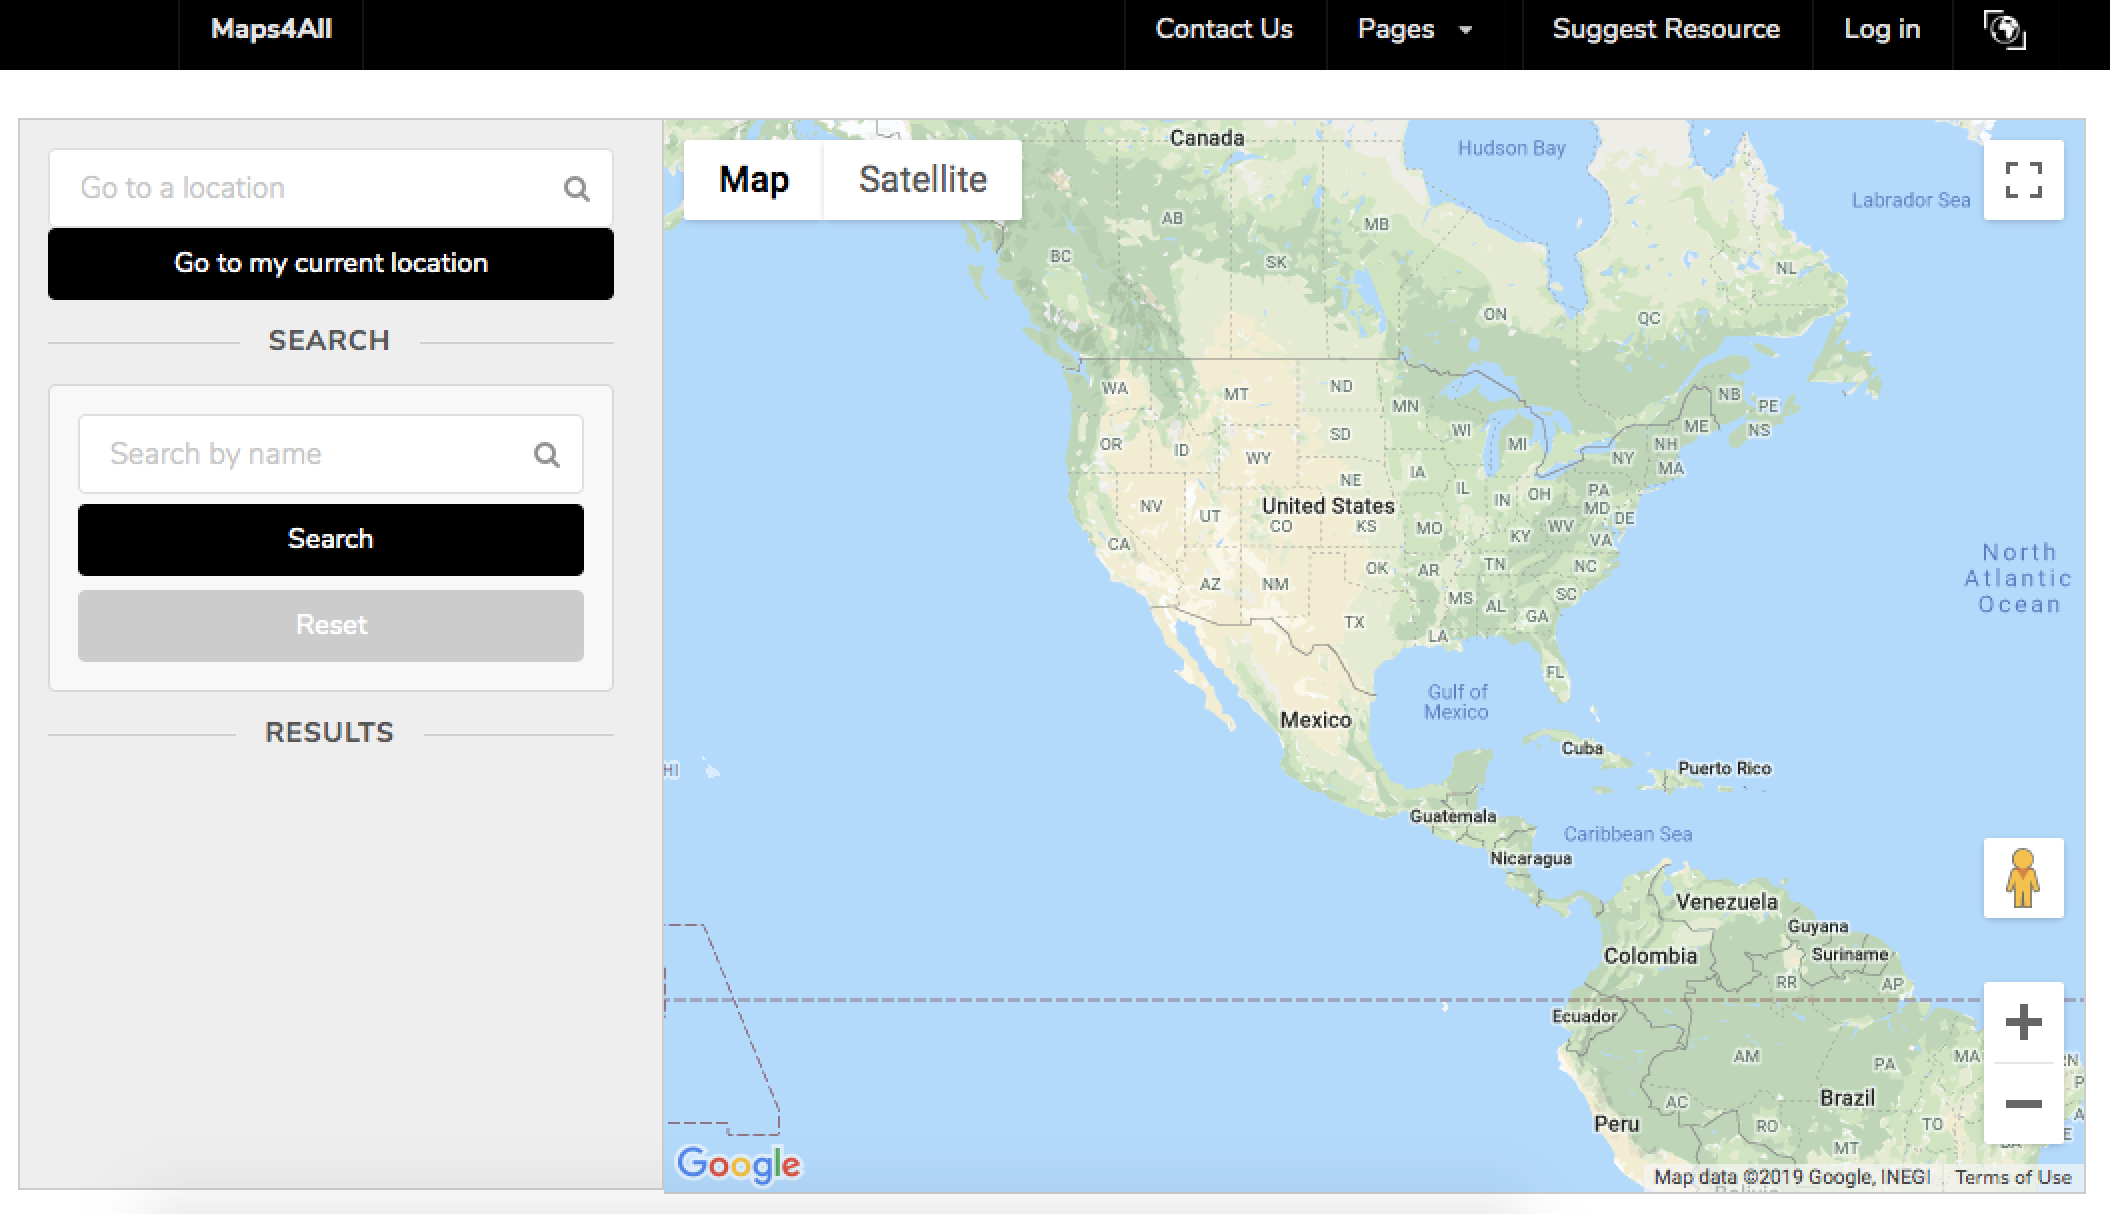The width and height of the screenshot is (2110, 1214).
Task: Toggle fullscreen map view
Action: tap(2023, 180)
